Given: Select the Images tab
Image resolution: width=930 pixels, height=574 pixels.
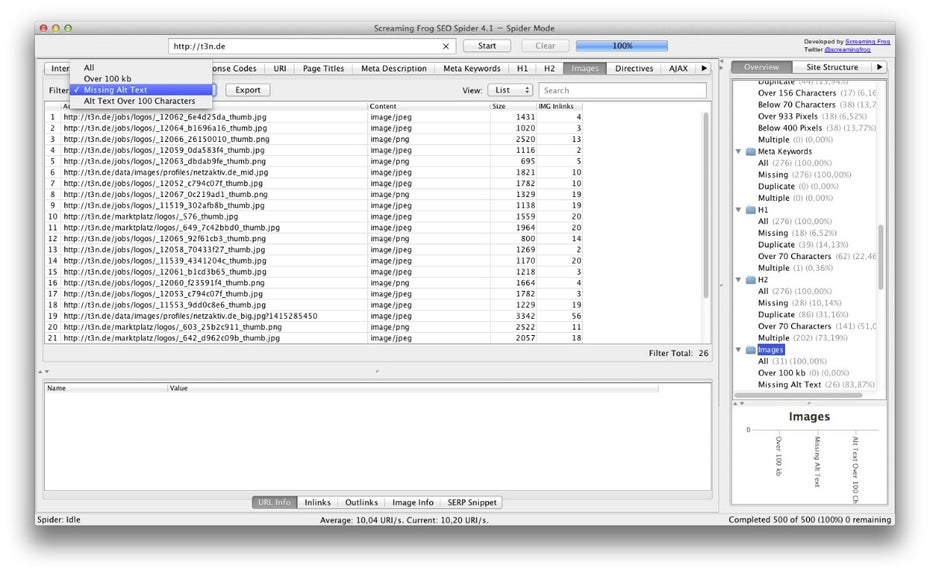Looking at the screenshot, I should 585,68.
